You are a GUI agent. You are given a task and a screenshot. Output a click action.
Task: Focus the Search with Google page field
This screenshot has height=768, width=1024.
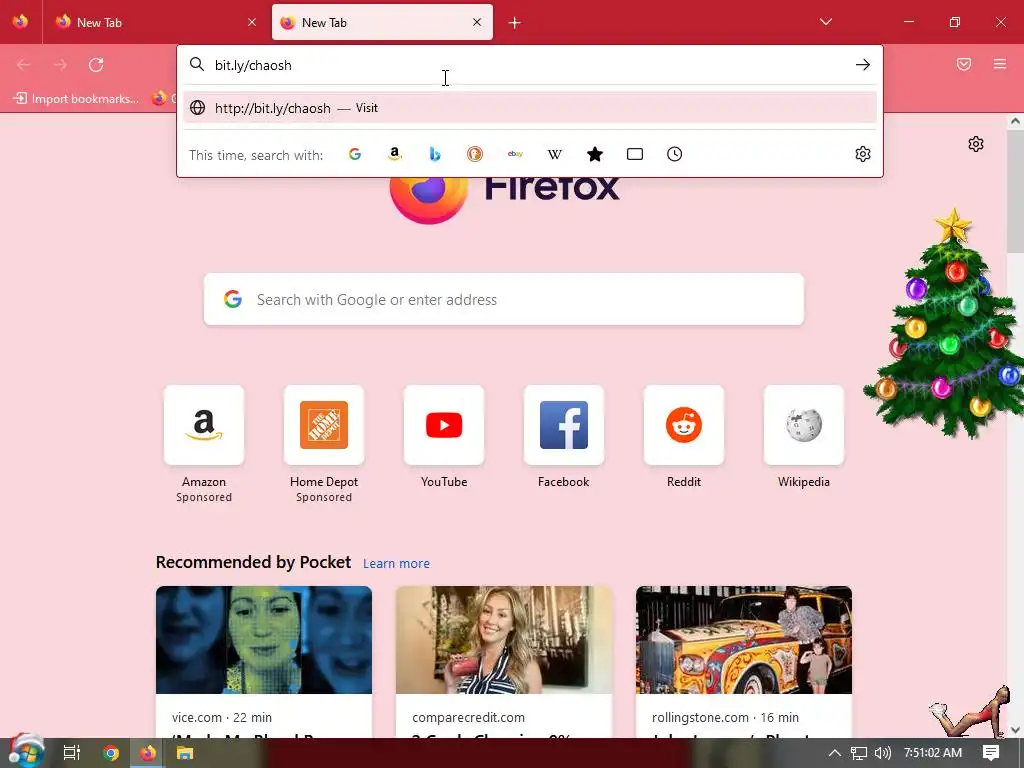pyautogui.click(x=504, y=299)
